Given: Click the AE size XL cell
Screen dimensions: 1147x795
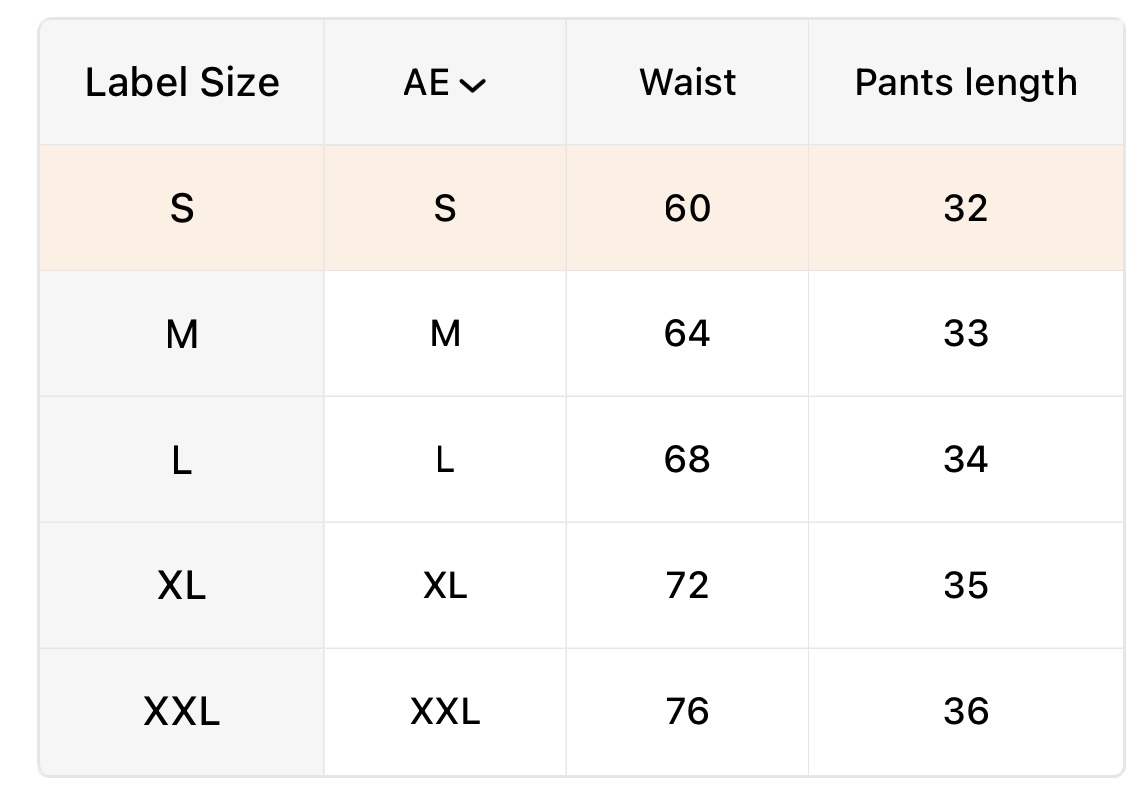Looking at the screenshot, I should pos(445,586).
